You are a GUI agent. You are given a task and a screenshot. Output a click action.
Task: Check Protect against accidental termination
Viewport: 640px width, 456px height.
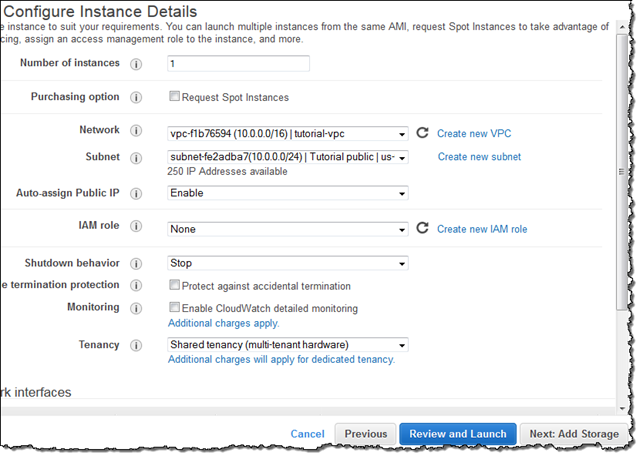(x=174, y=285)
